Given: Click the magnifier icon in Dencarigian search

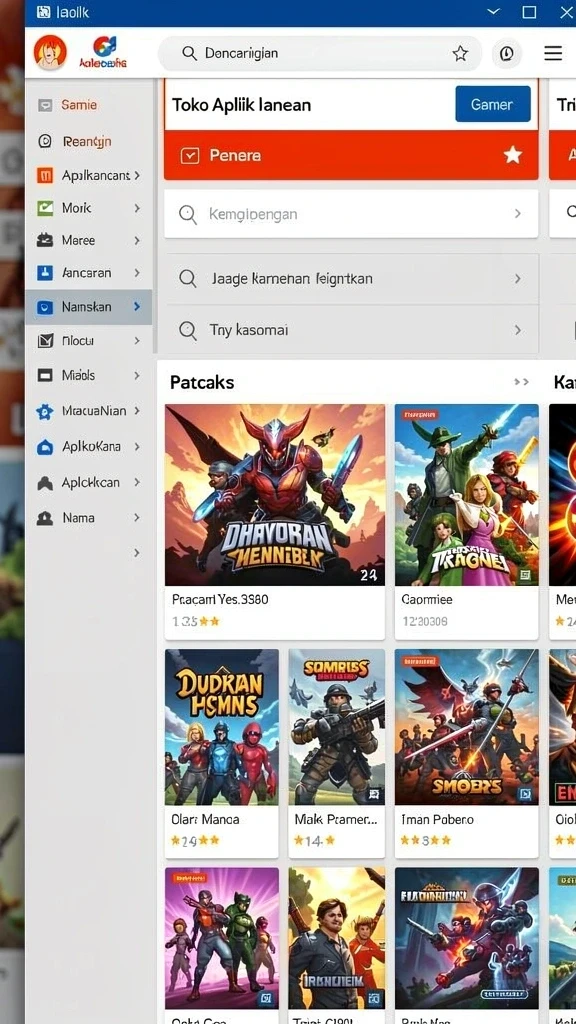Looking at the screenshot, I should [x=189, y=54].
